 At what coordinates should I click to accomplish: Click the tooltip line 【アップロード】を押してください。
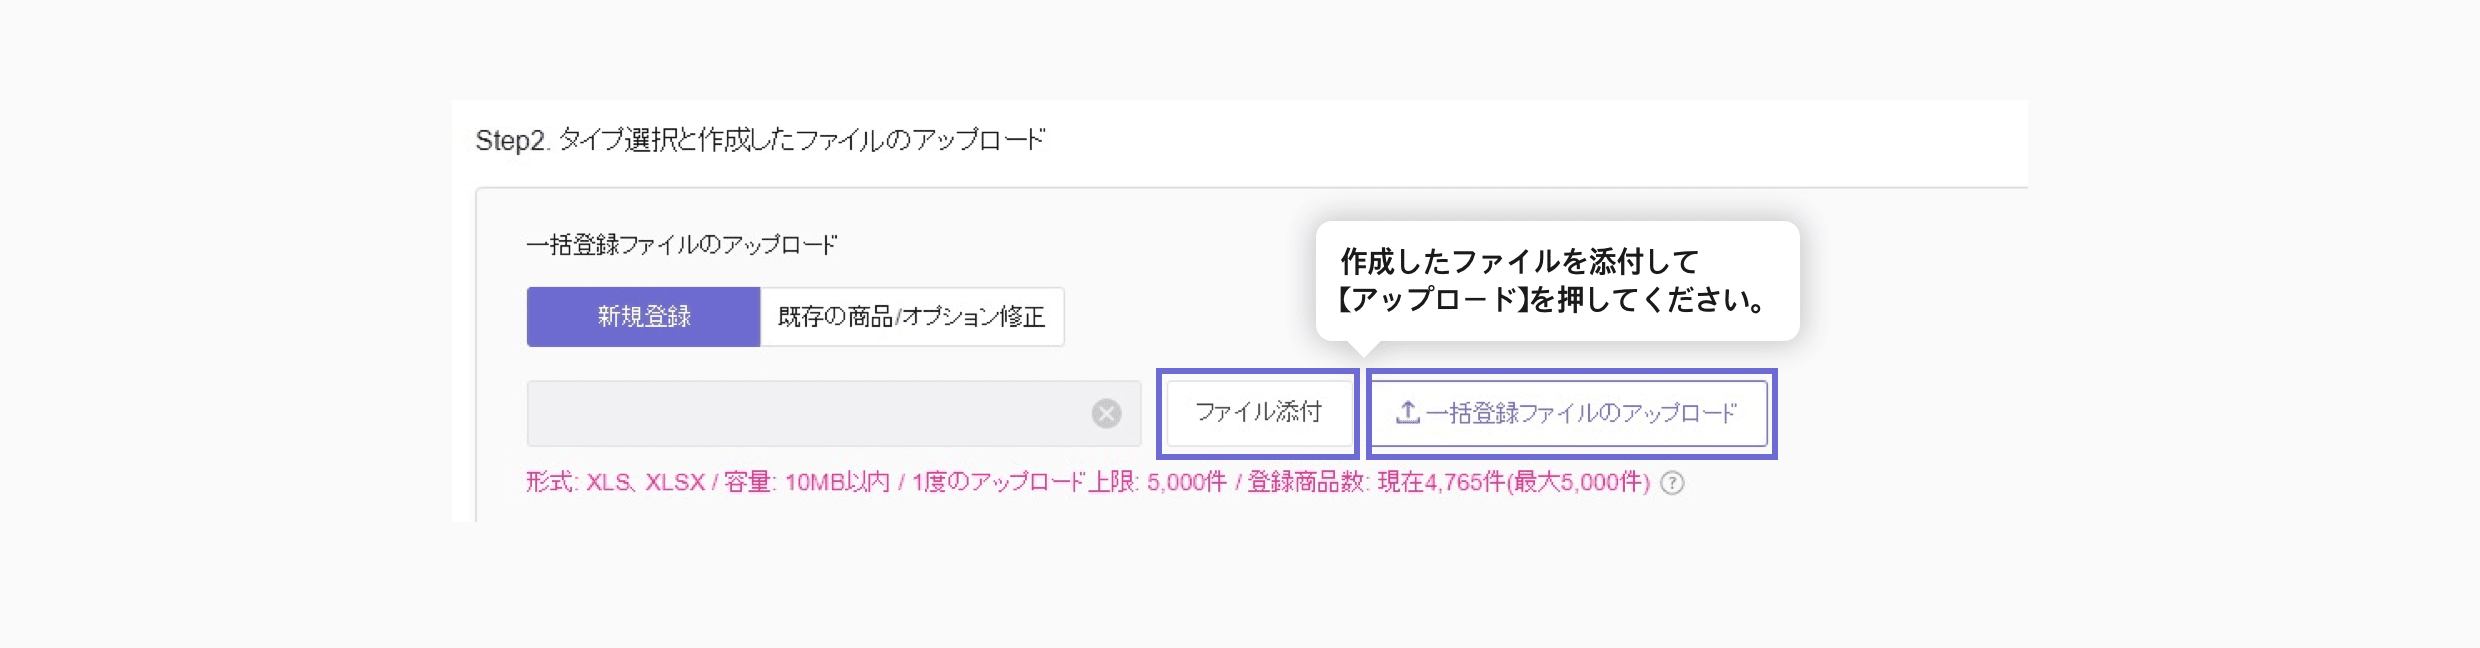point(1552,300)
